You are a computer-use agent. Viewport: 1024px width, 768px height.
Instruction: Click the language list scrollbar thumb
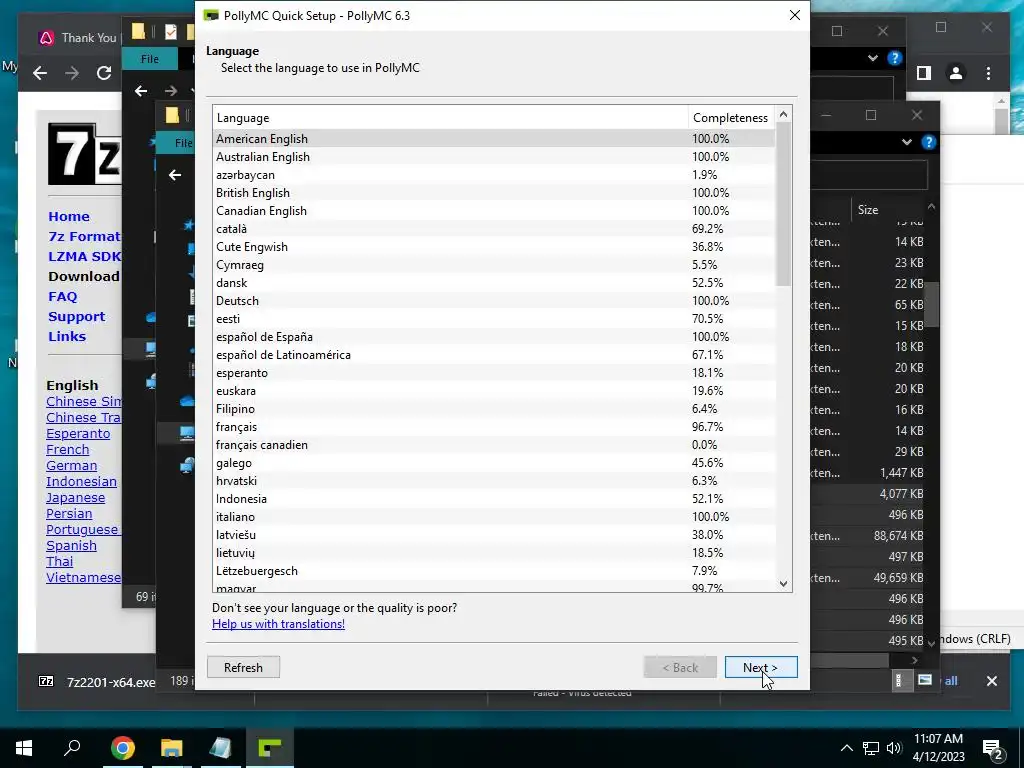(784, 204)
